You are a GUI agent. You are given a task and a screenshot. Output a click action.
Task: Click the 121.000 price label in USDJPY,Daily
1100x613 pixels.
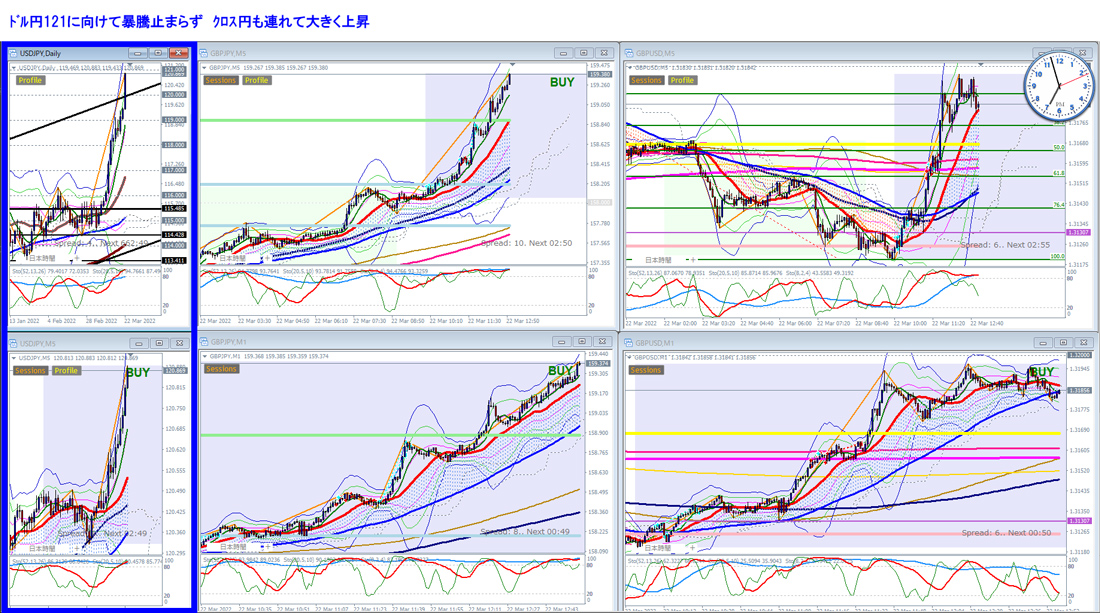[x=174, y=70]
